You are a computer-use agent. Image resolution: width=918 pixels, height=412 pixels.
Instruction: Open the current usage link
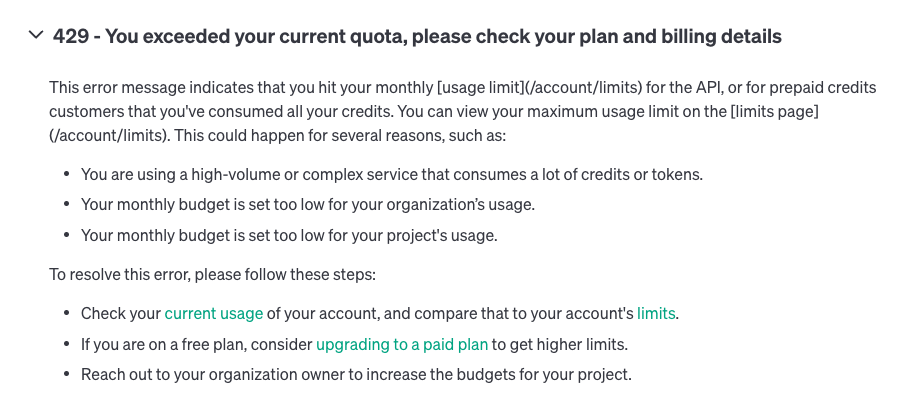(213, 313)
